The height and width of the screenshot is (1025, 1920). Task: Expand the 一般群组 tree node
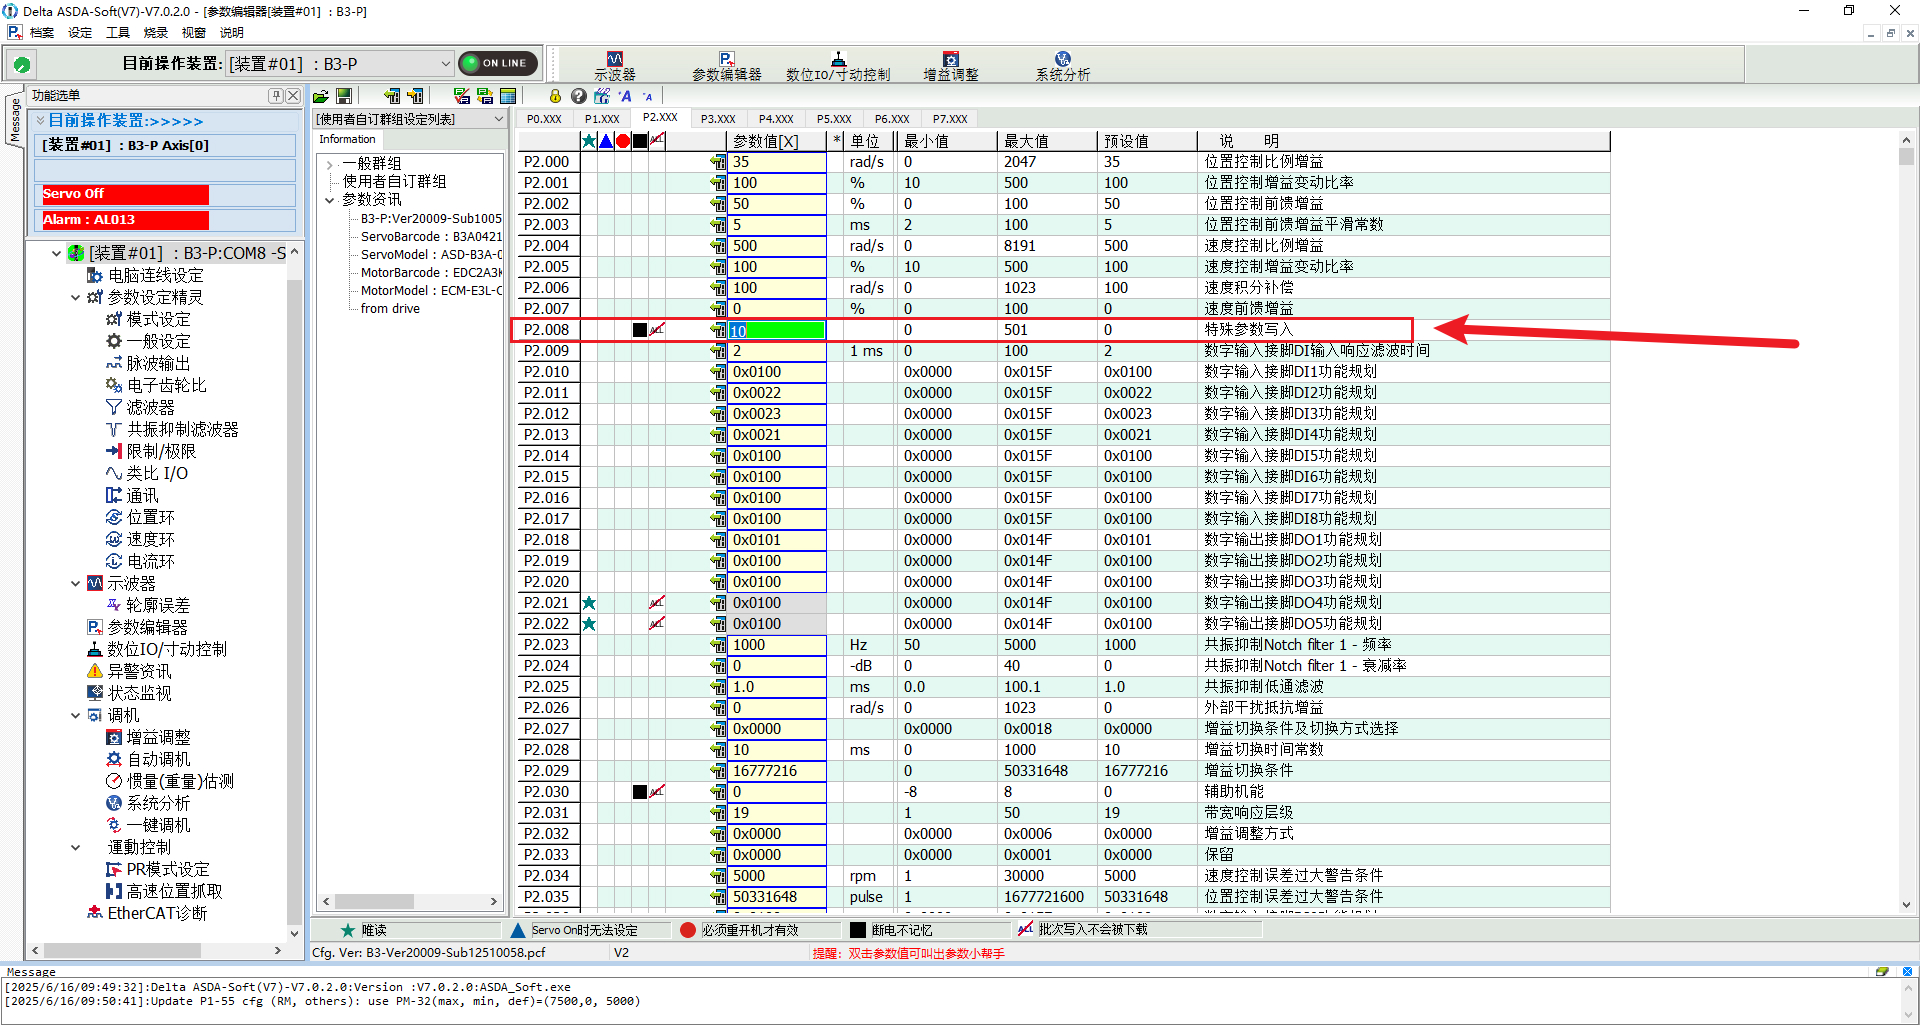point(329,164)
